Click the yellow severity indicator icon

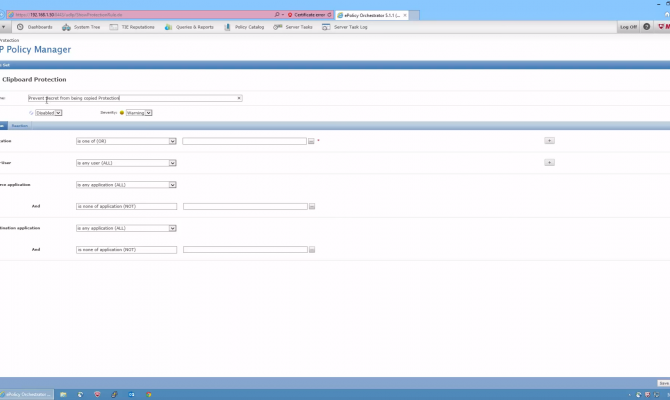(x=122, y=113)
